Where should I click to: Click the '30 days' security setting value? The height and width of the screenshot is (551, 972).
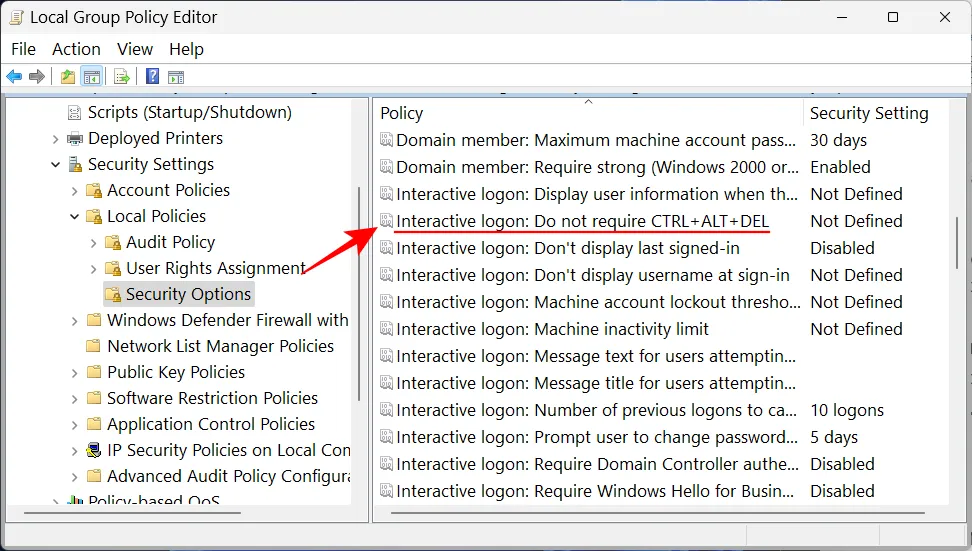[x=838, y=140]
